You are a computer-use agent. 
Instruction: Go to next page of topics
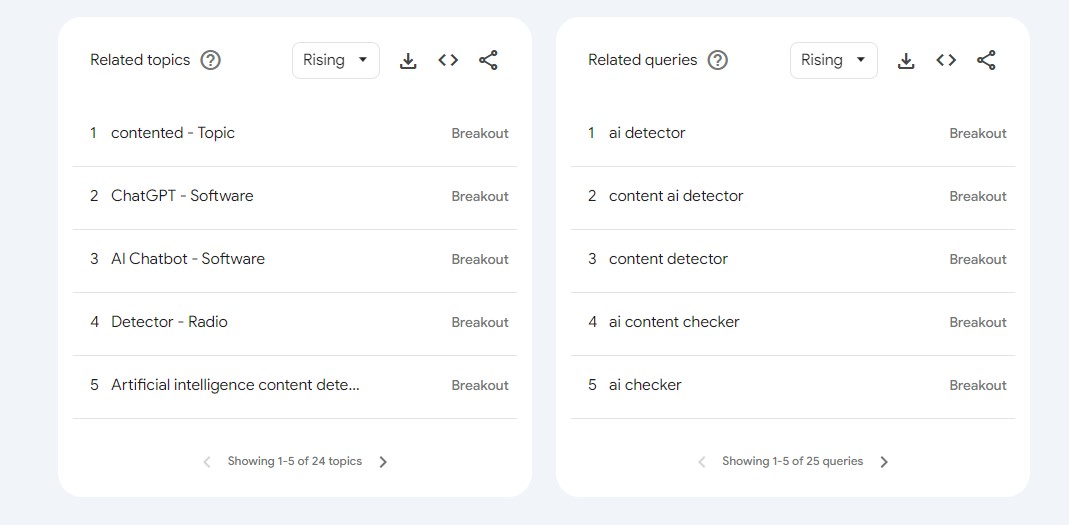point(383,462)
